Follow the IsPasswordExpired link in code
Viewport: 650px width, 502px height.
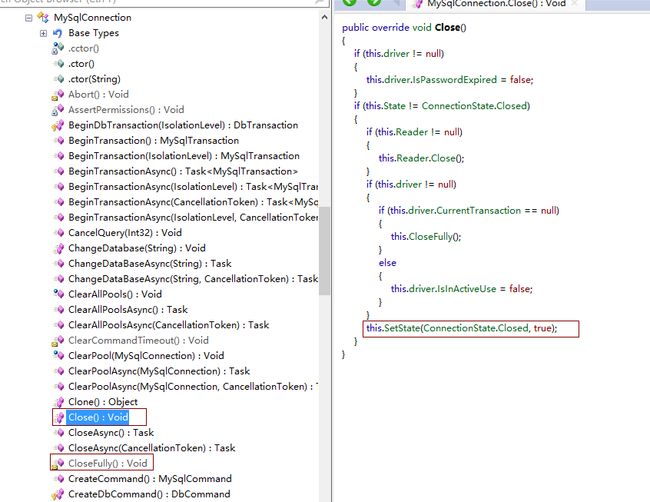coord(454,80)
